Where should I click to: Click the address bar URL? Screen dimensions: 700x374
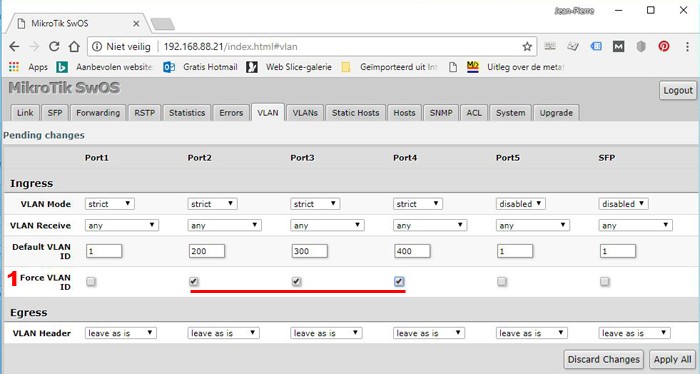pos(230,46)
